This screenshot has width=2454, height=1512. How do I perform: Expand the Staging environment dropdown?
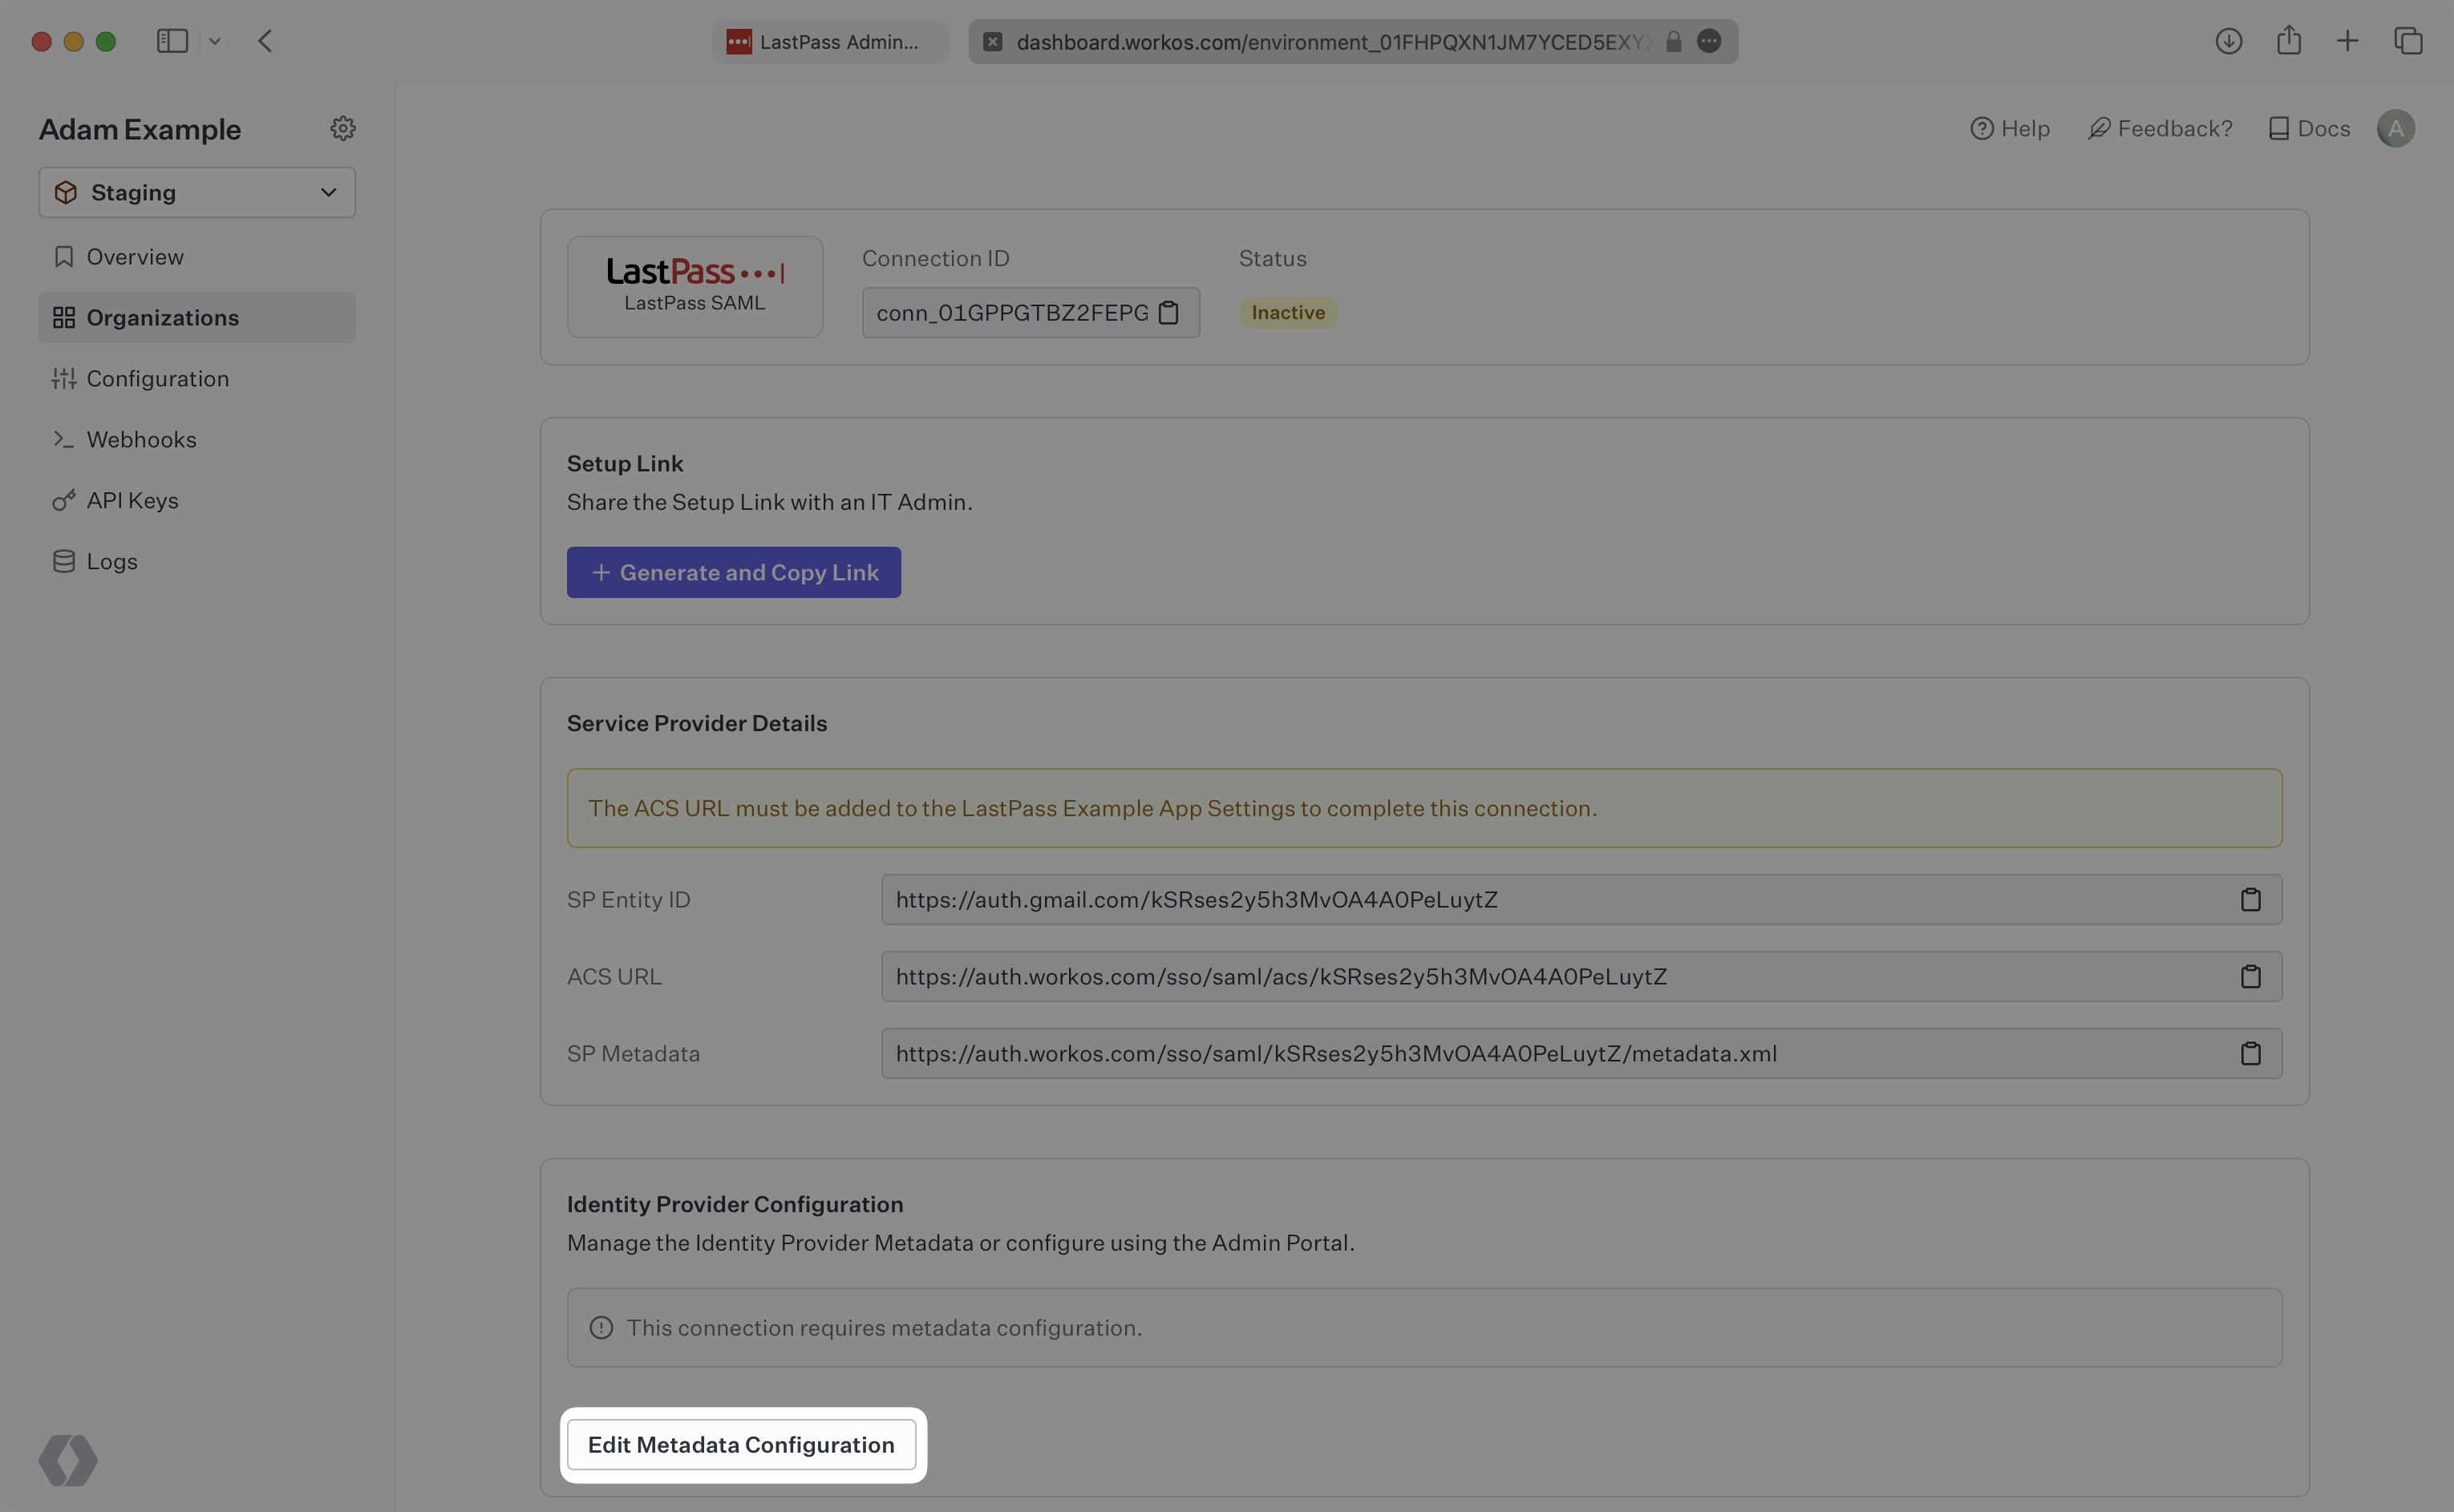pos(196,191)
